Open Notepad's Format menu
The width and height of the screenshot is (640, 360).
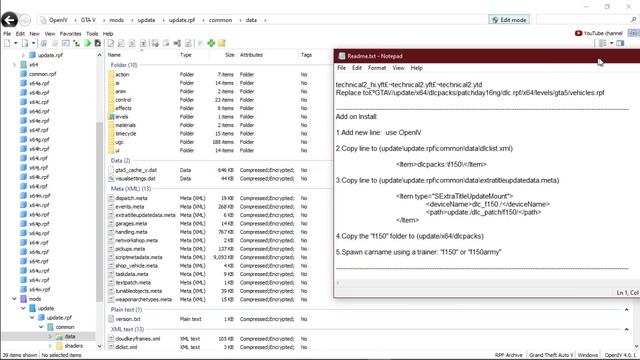point(377,68)
